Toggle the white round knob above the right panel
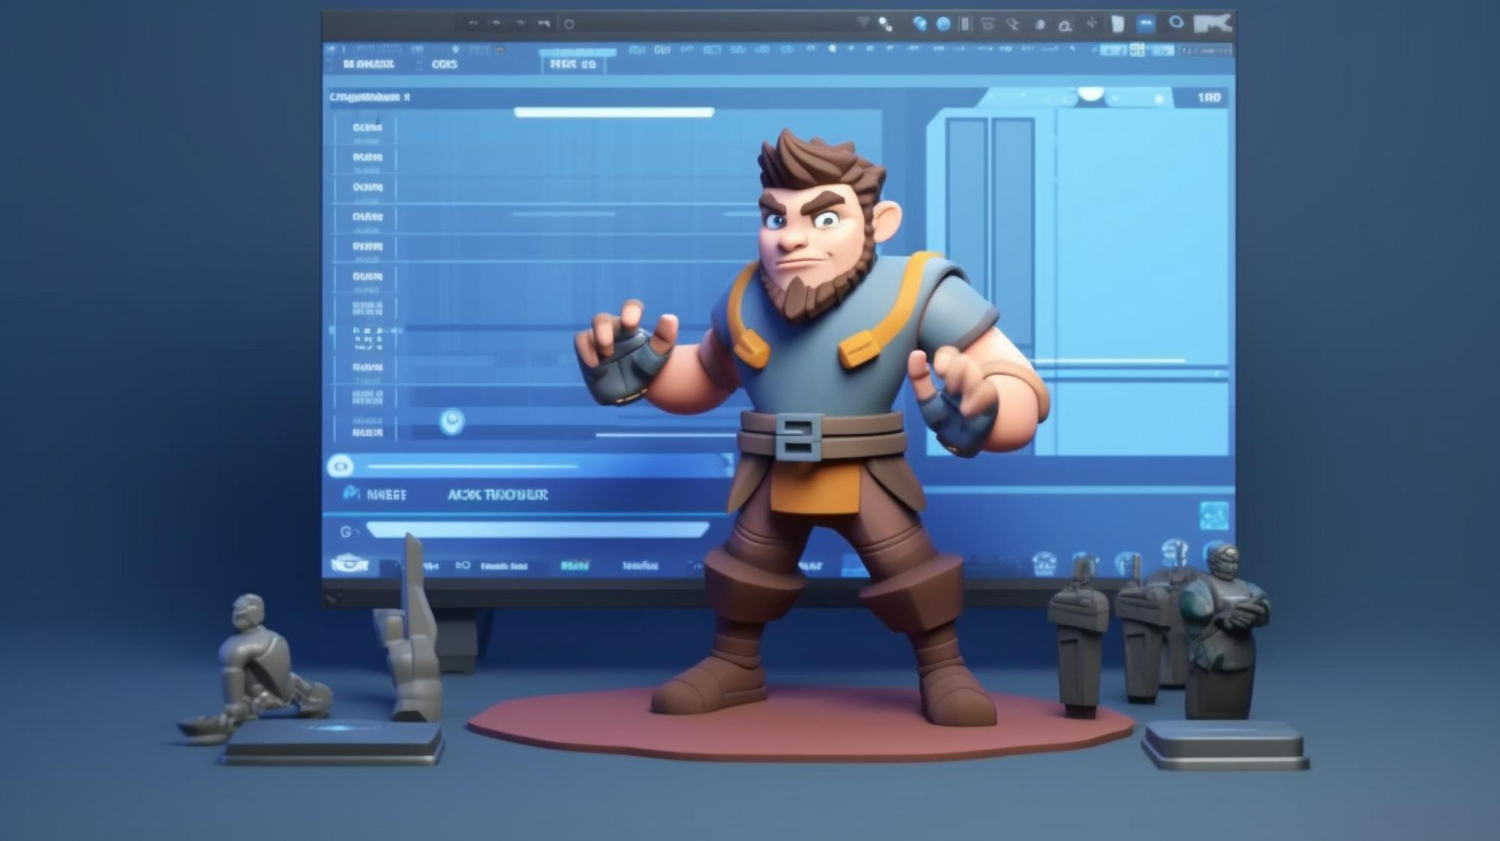 click(x=1090, y=94)
